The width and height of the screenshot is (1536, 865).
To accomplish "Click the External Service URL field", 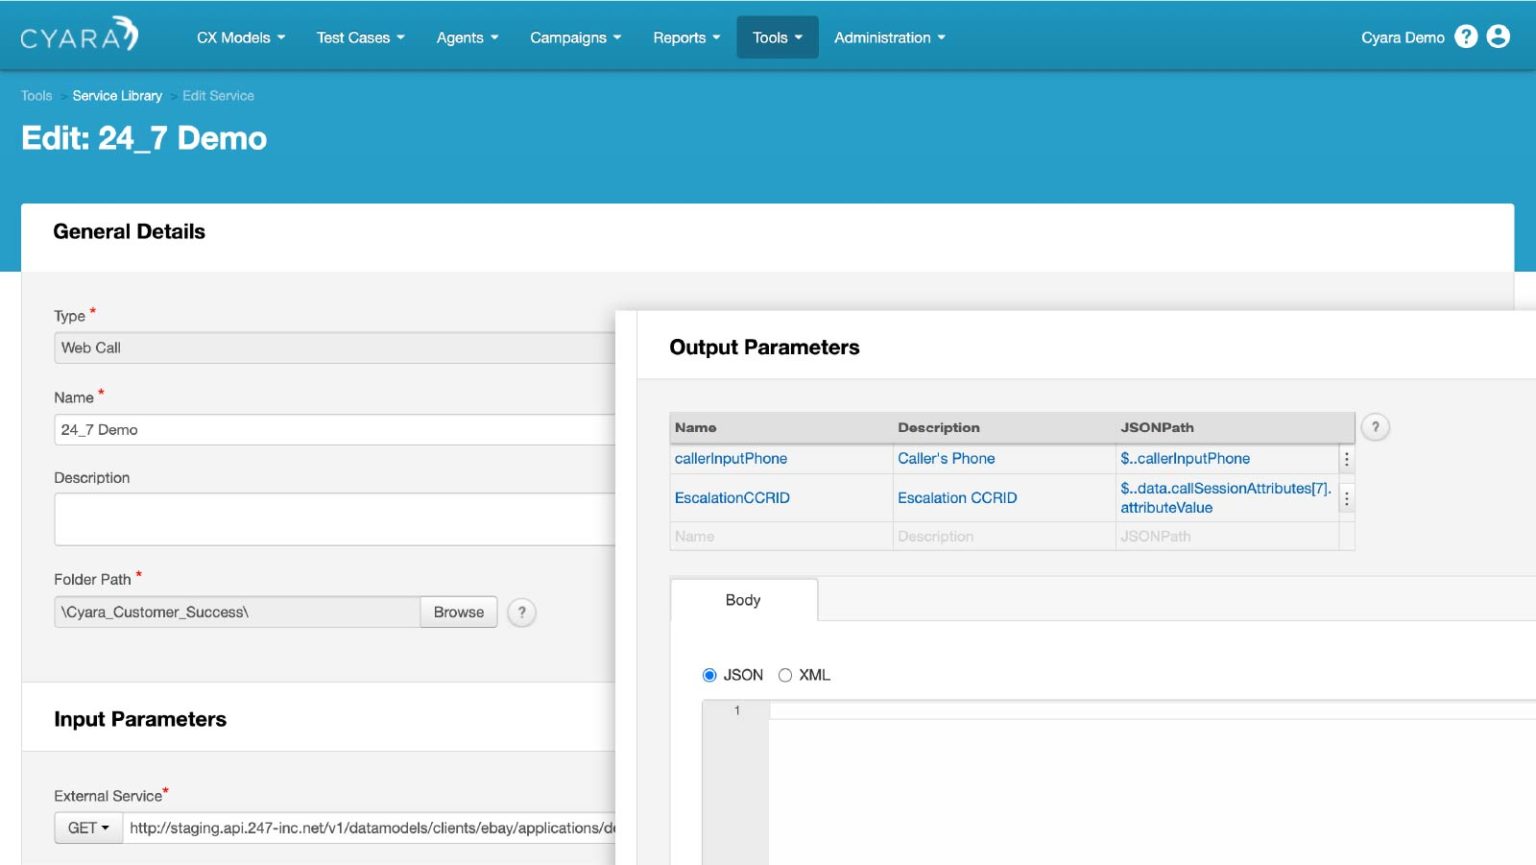I will pyautogui.click(x=370, y=828).
